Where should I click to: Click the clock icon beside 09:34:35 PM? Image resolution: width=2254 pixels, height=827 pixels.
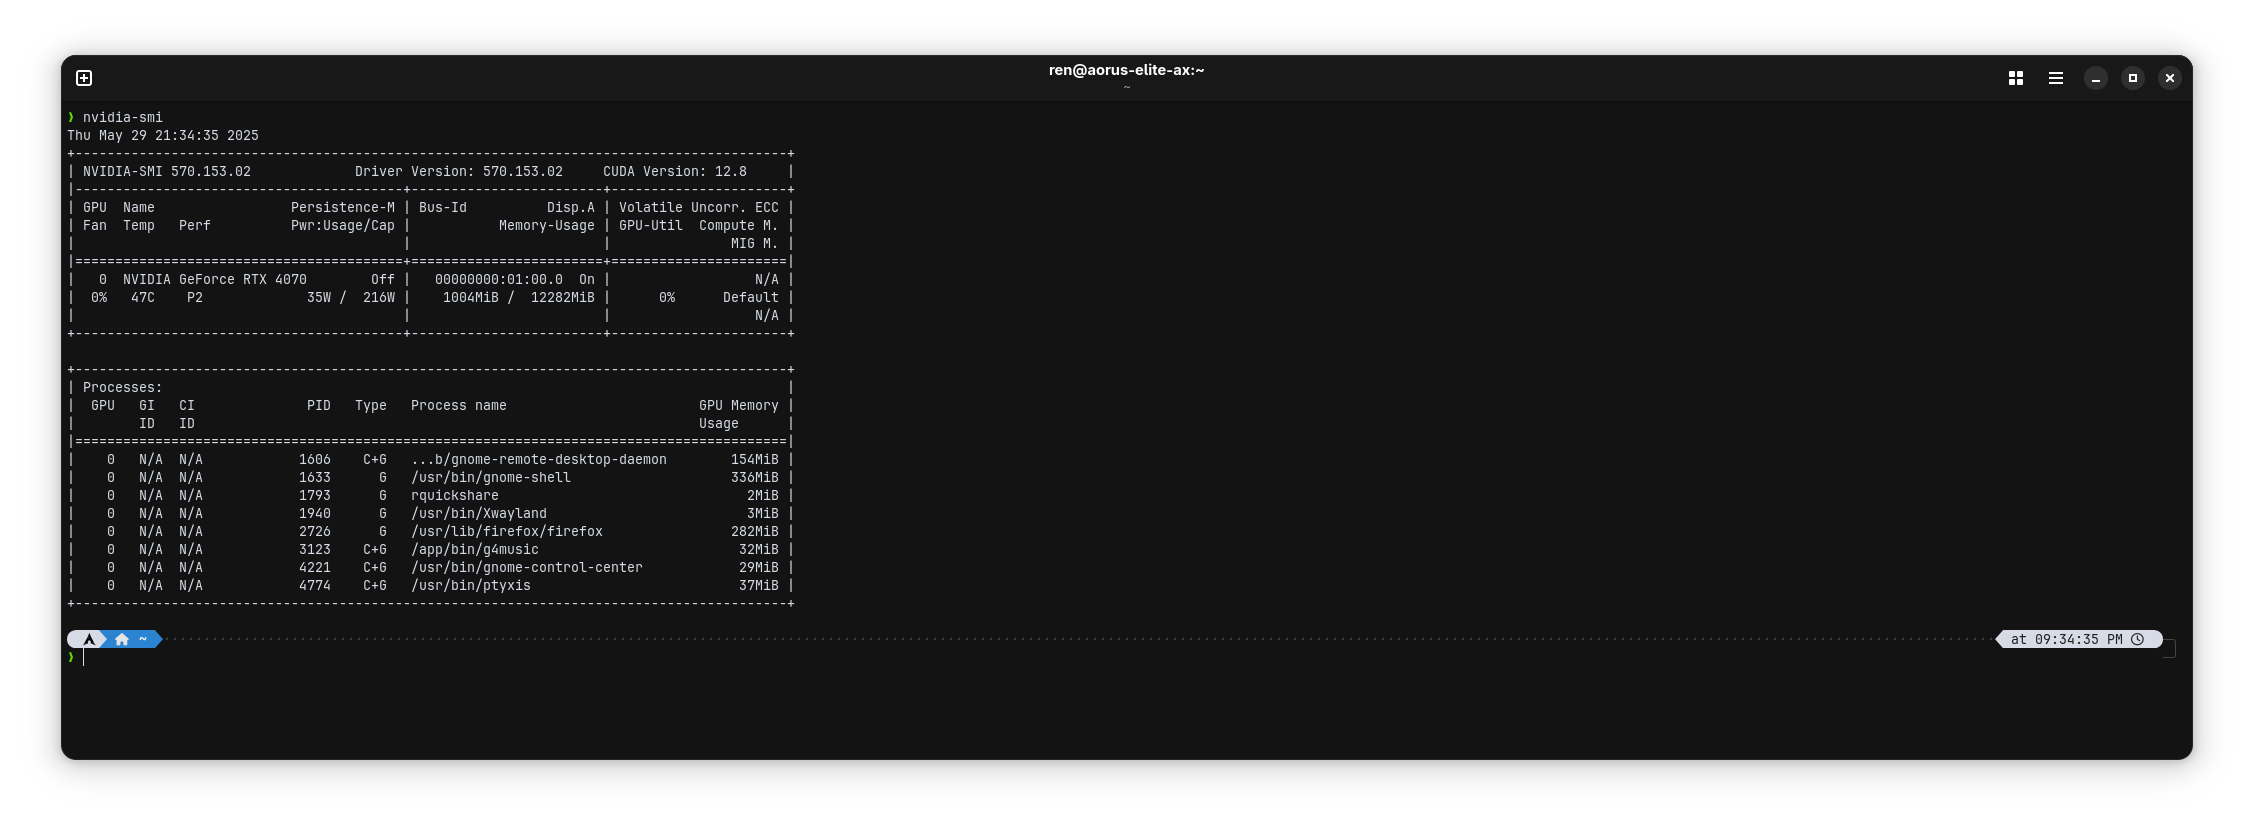click(x=2138, y=639)
